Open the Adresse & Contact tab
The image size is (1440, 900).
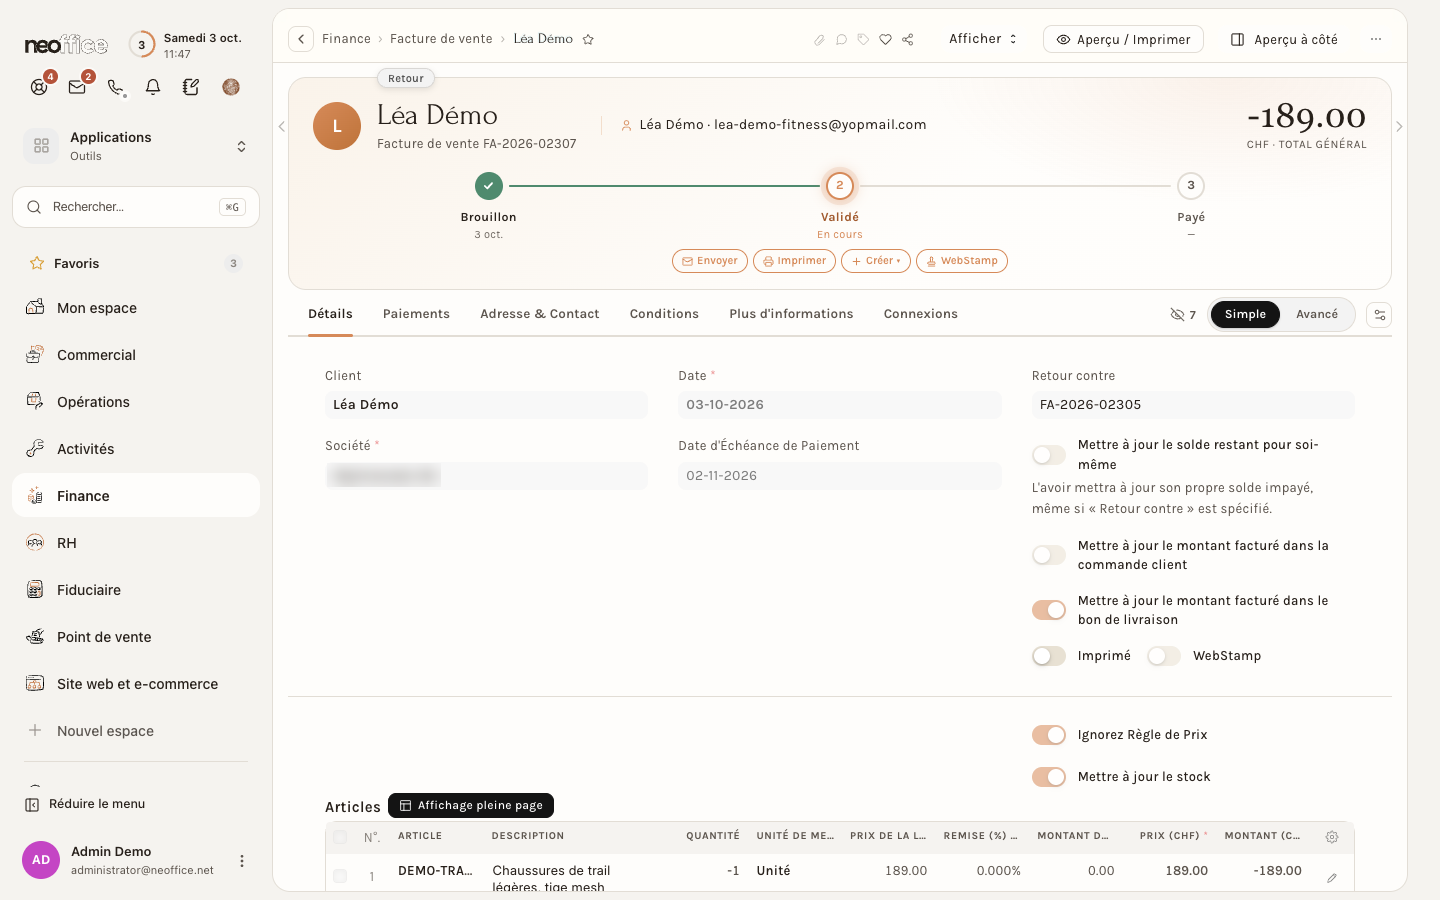[540, 314]
